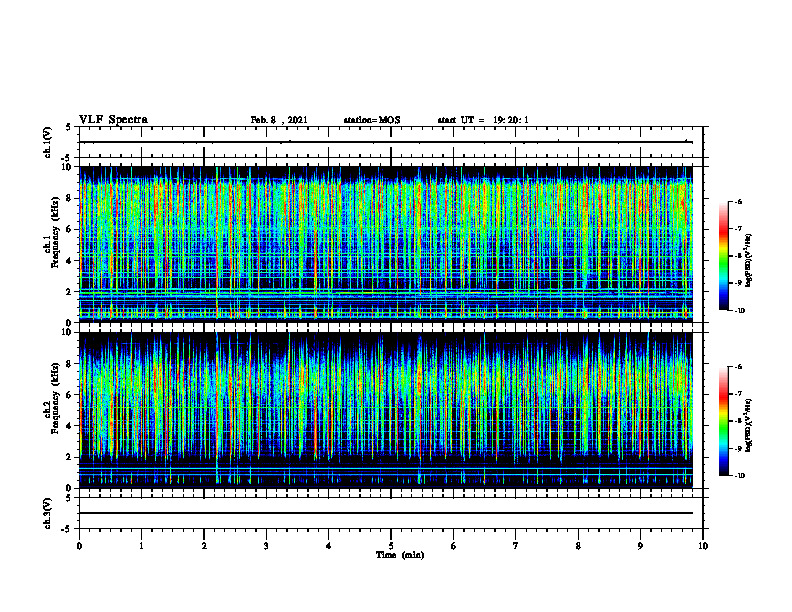792x612 pixels.
Task: Click the "ch.1(V)" waveform axis label
Action: click(47, 142)
